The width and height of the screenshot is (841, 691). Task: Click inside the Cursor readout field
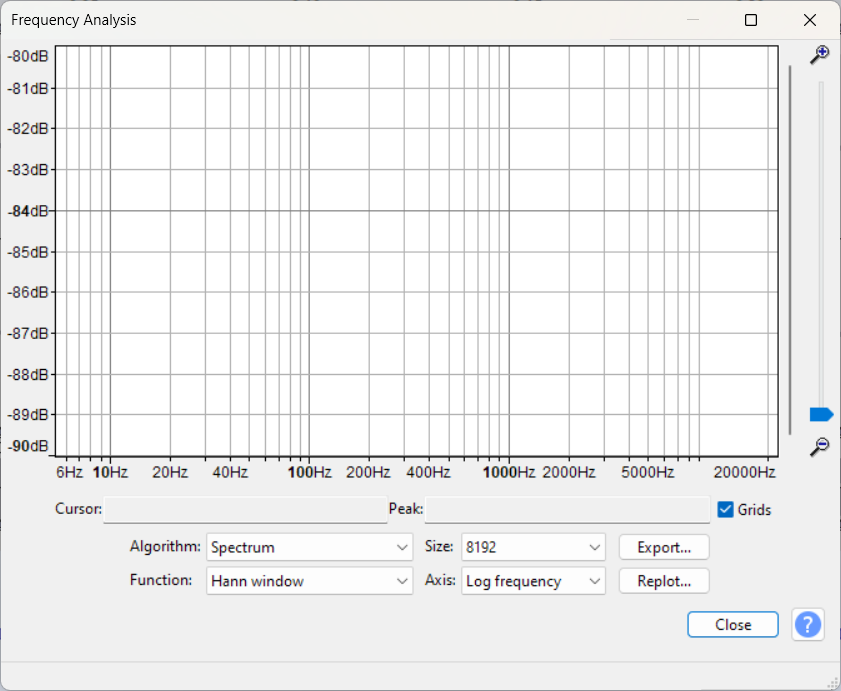(245, 510)
